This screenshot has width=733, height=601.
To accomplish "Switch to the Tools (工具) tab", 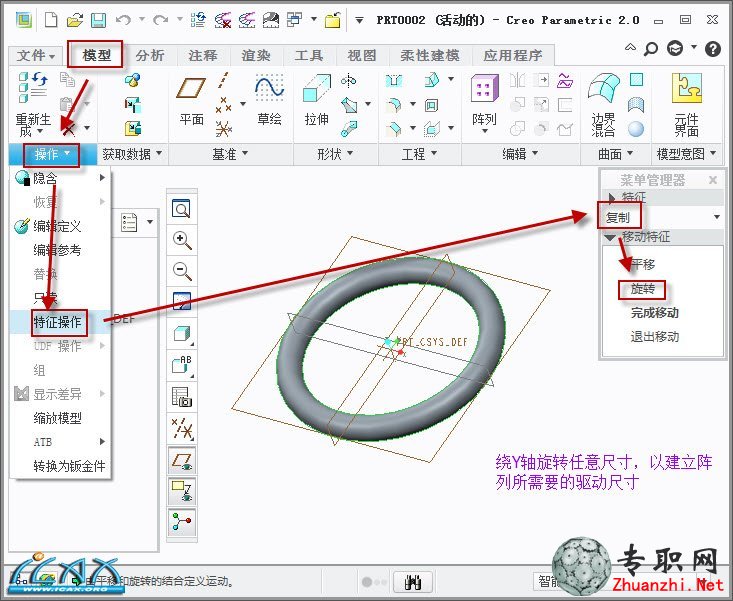I will pos(309,56).
